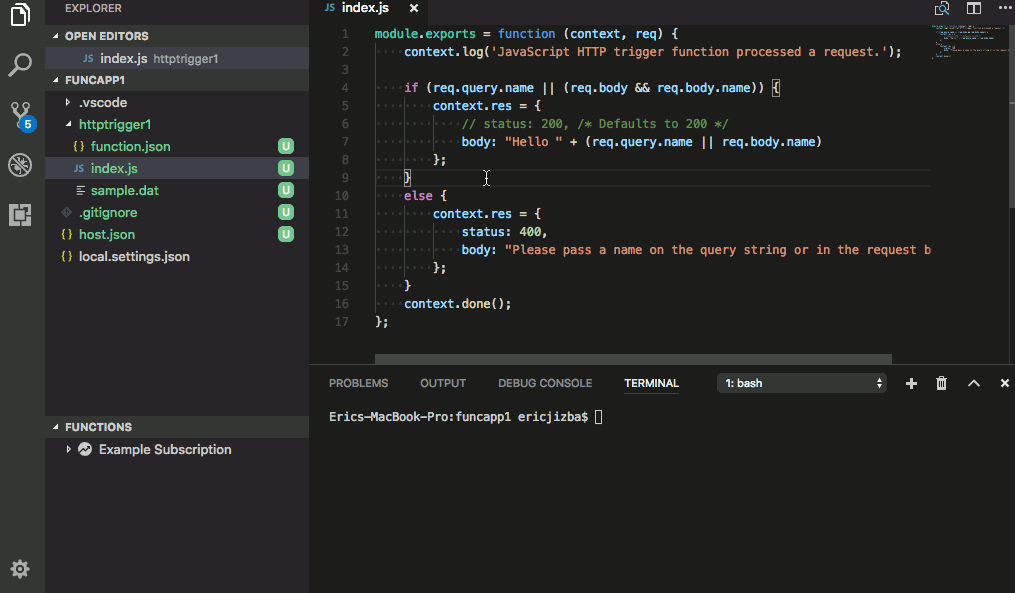The image size is (1015, 593).
Task: Open the Search view in activity bar
Action: tap(20, 65)
